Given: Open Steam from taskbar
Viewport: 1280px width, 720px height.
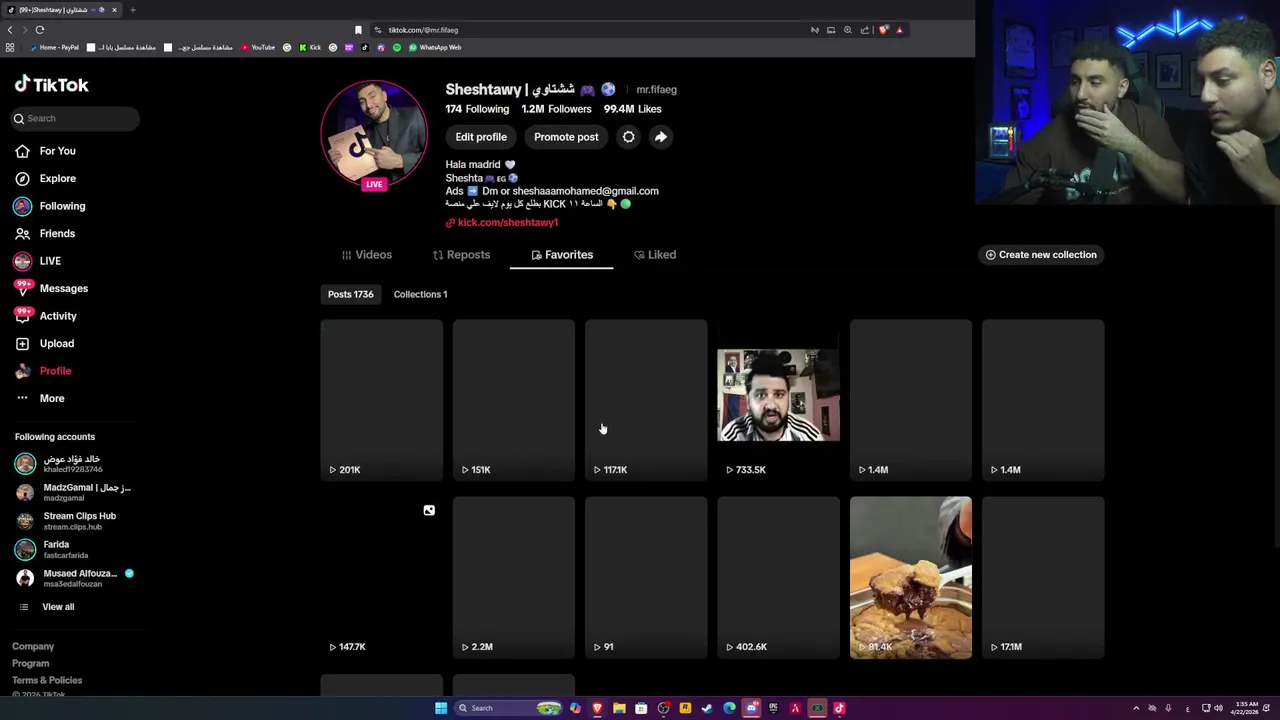Looking at the screenshot, I should 707,708.
